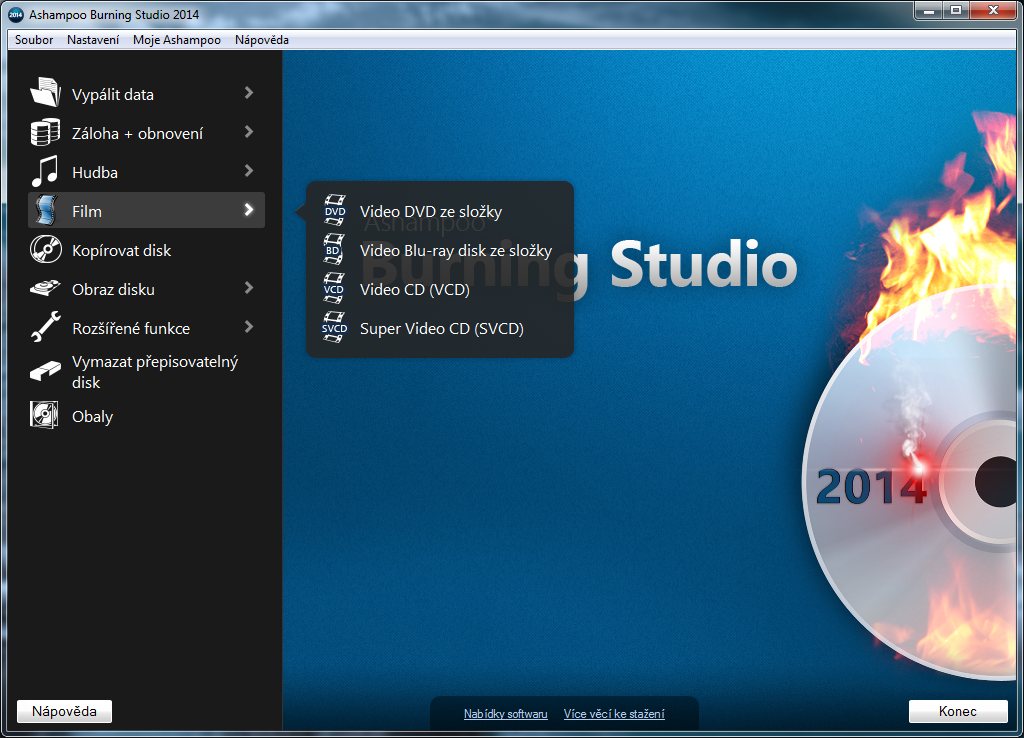Open the Více věcí ke stažení link
Viewport: 1024px width, 738px height.
pos(614,714)
